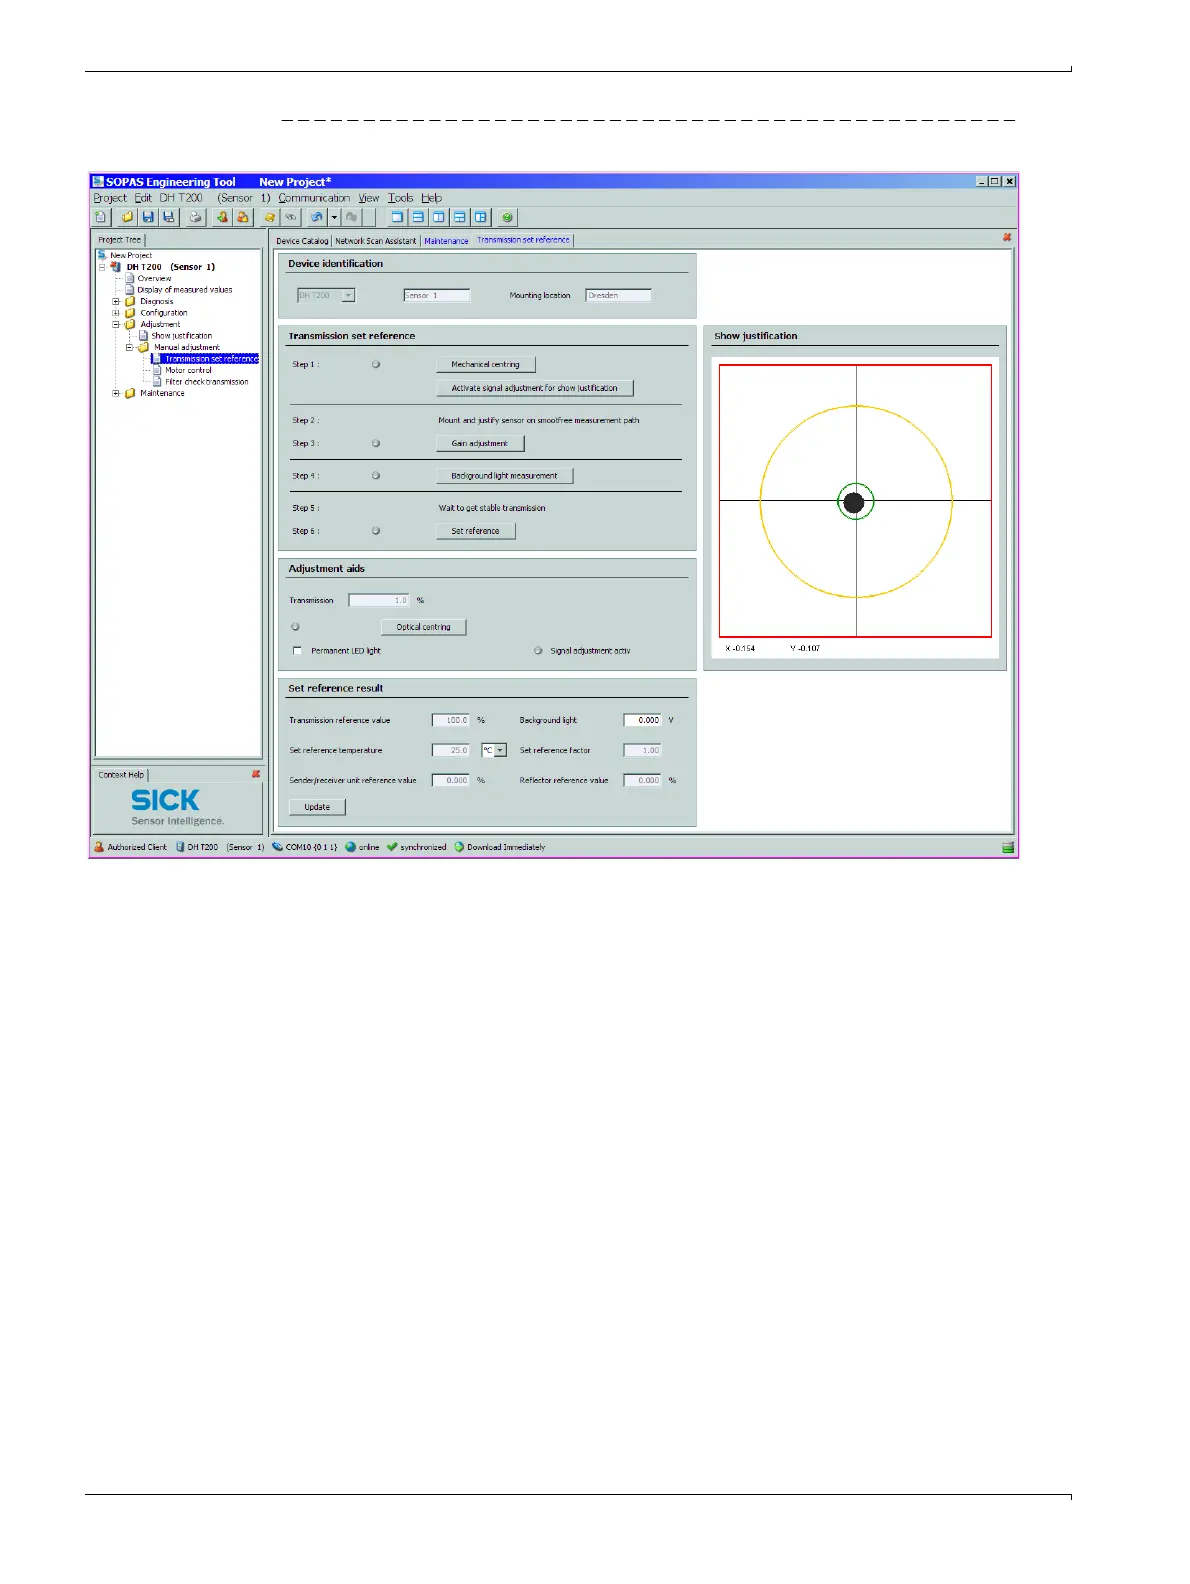1190x1584 pixels.
Task: Select the third window layout icon
Action: [x=439, y=217]
